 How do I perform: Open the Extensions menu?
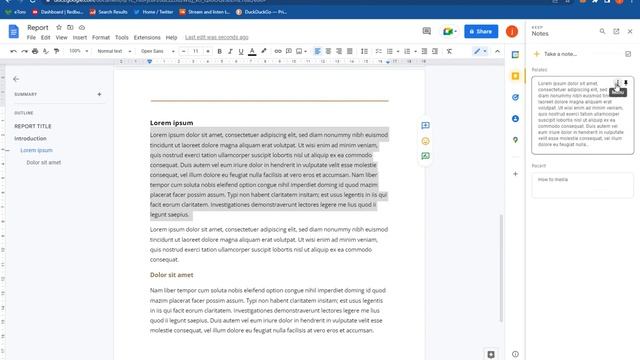(x=147, y=38)
